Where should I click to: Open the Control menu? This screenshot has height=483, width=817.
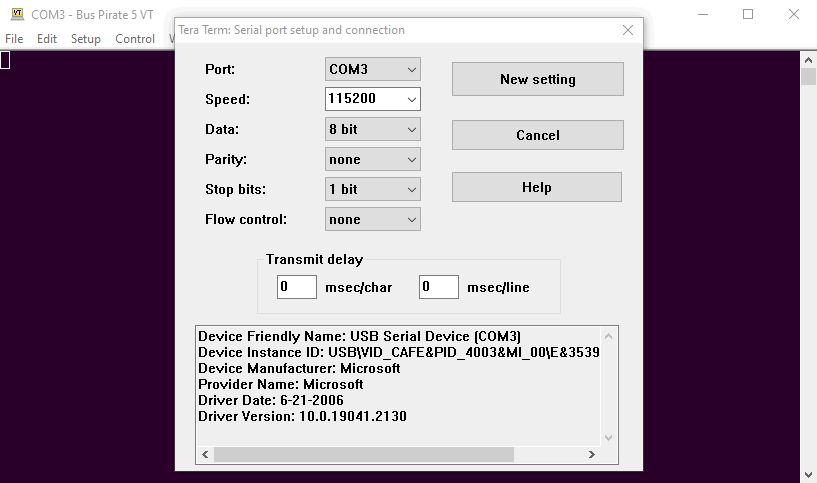pos(135,39)
